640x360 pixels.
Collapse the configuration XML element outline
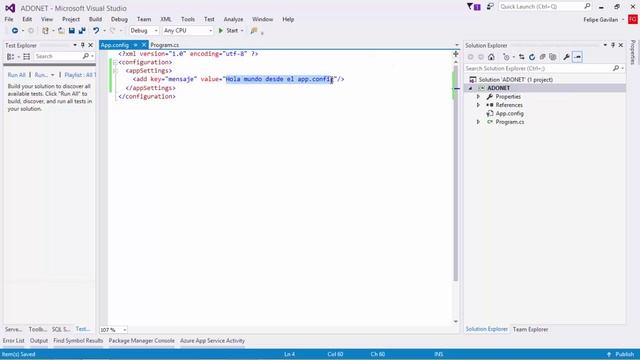pos(115,62)
